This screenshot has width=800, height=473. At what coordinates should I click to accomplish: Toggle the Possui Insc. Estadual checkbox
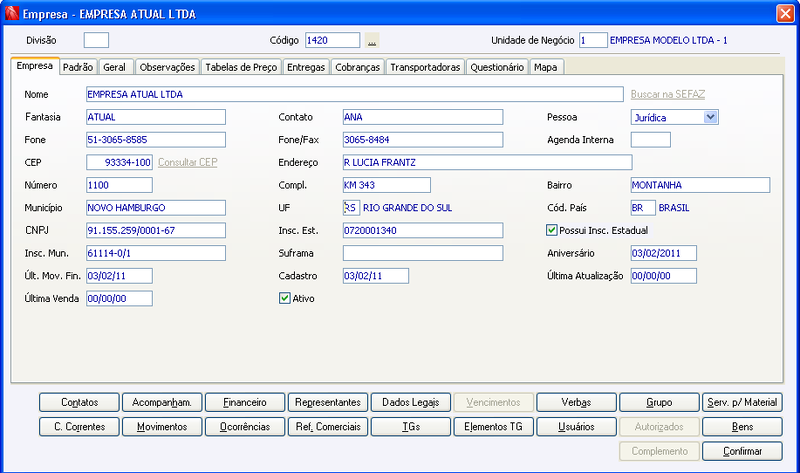551,230
